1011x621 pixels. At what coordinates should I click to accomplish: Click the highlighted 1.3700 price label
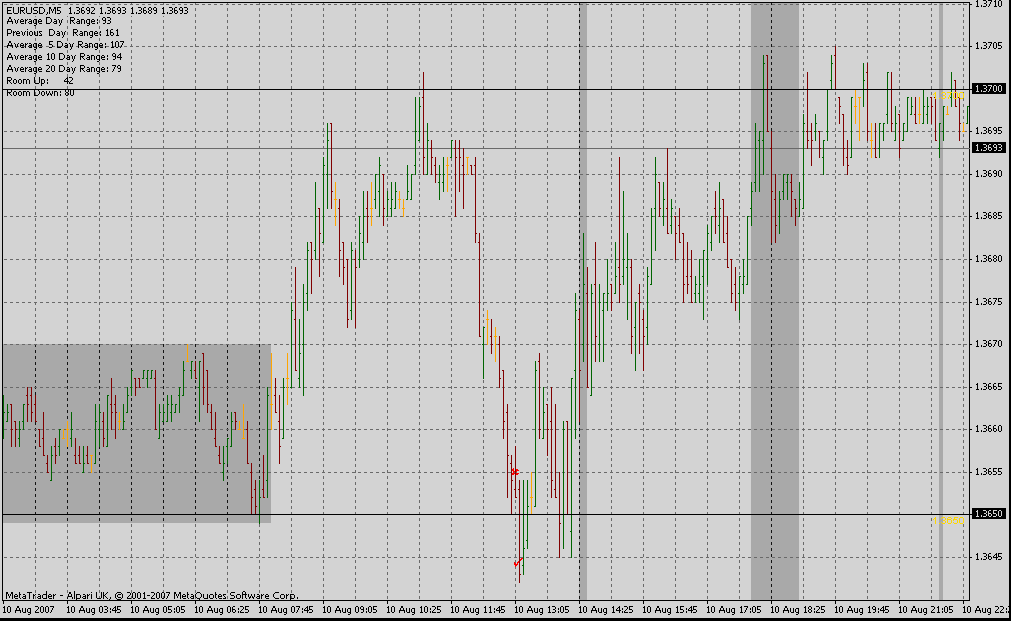989,88
